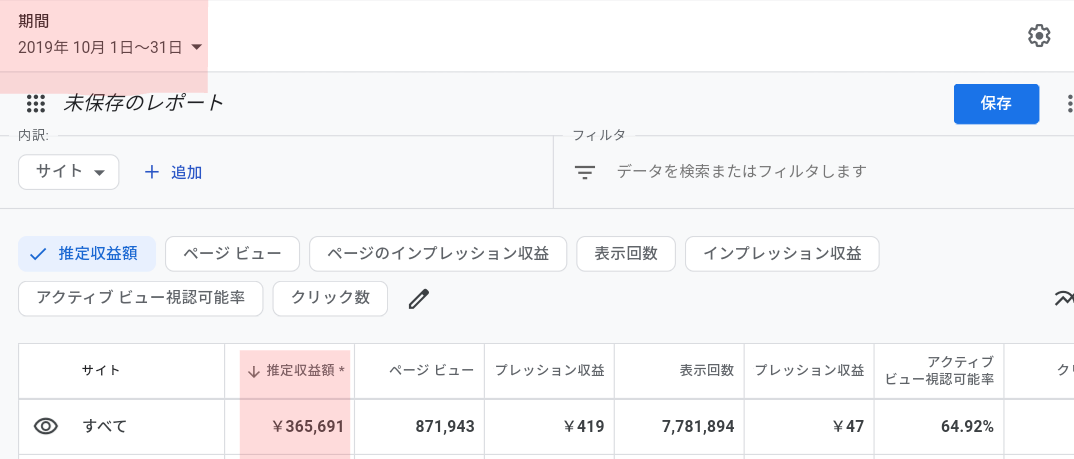1074x459 pixels.
Task: Click the blue 保存 button
Action: pyautogui.click(x=996, y=104)
